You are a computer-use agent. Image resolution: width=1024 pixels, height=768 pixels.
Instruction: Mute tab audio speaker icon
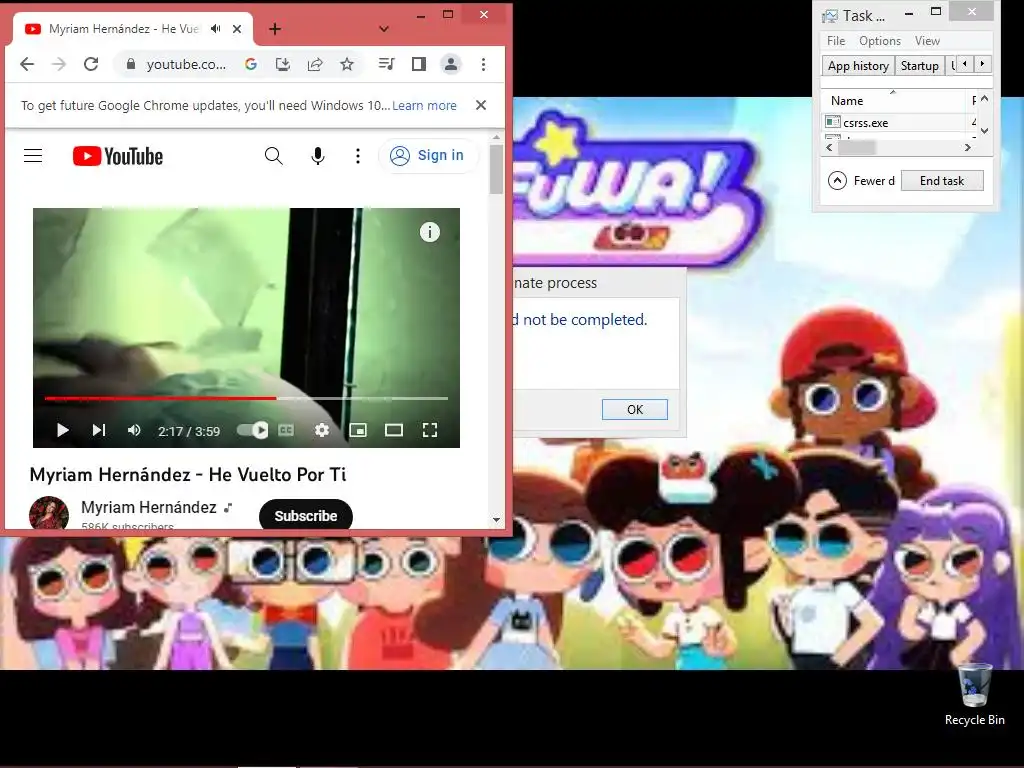[216, 29]
